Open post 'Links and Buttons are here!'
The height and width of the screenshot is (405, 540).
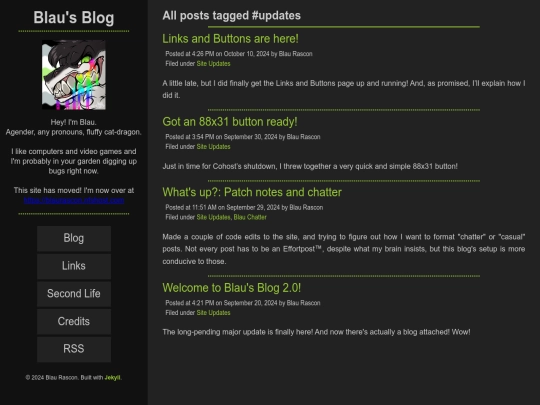(230, 39)
